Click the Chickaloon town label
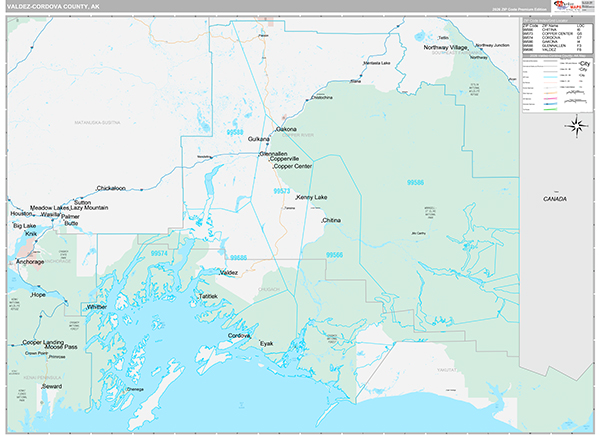This screenshot has width=600, height=435. pos(111,188)
